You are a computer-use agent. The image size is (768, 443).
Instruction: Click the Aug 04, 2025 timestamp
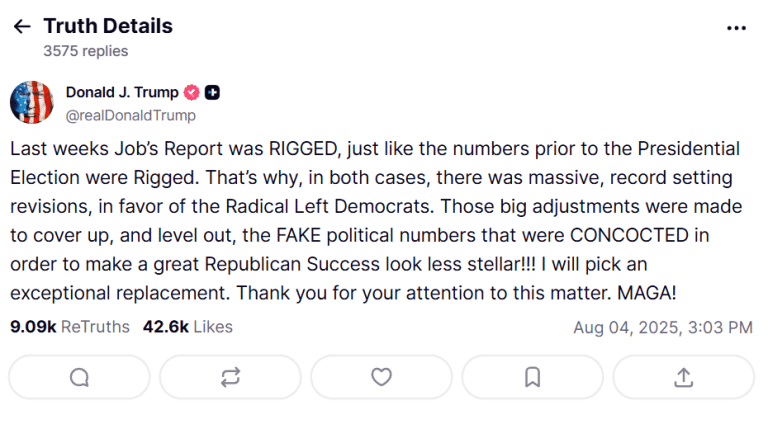click(663, 327)
